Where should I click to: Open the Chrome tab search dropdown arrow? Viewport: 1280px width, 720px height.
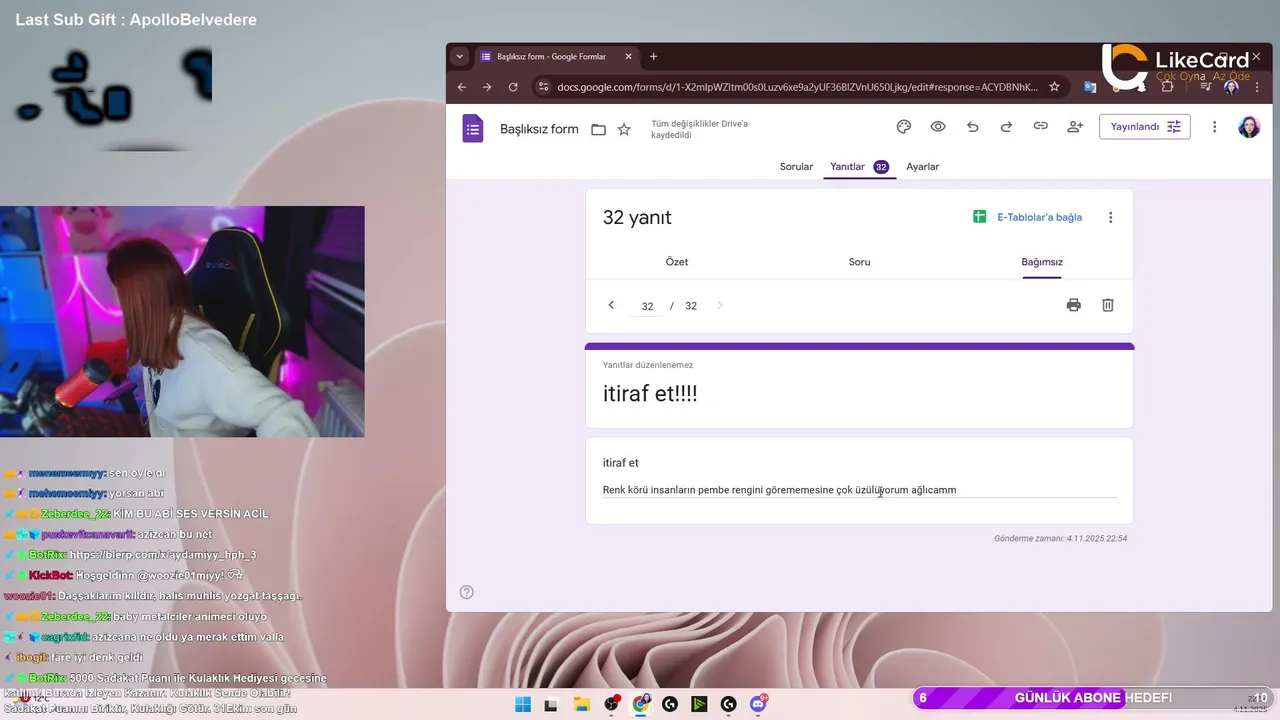point(460,57)
